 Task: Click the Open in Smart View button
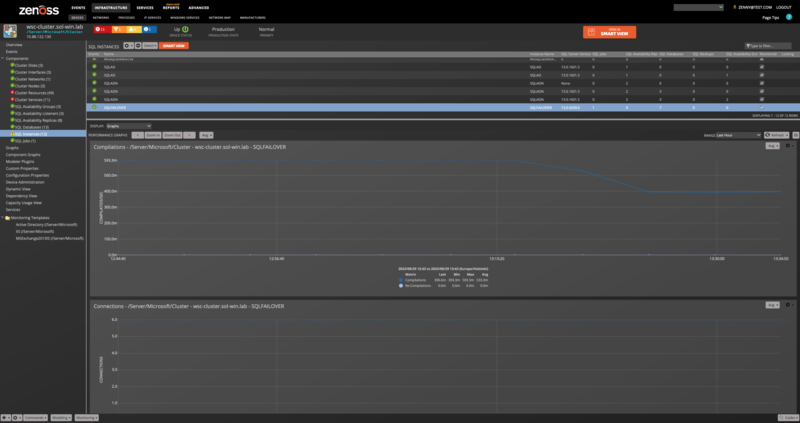pyautogui.click(x=609, y=32)
